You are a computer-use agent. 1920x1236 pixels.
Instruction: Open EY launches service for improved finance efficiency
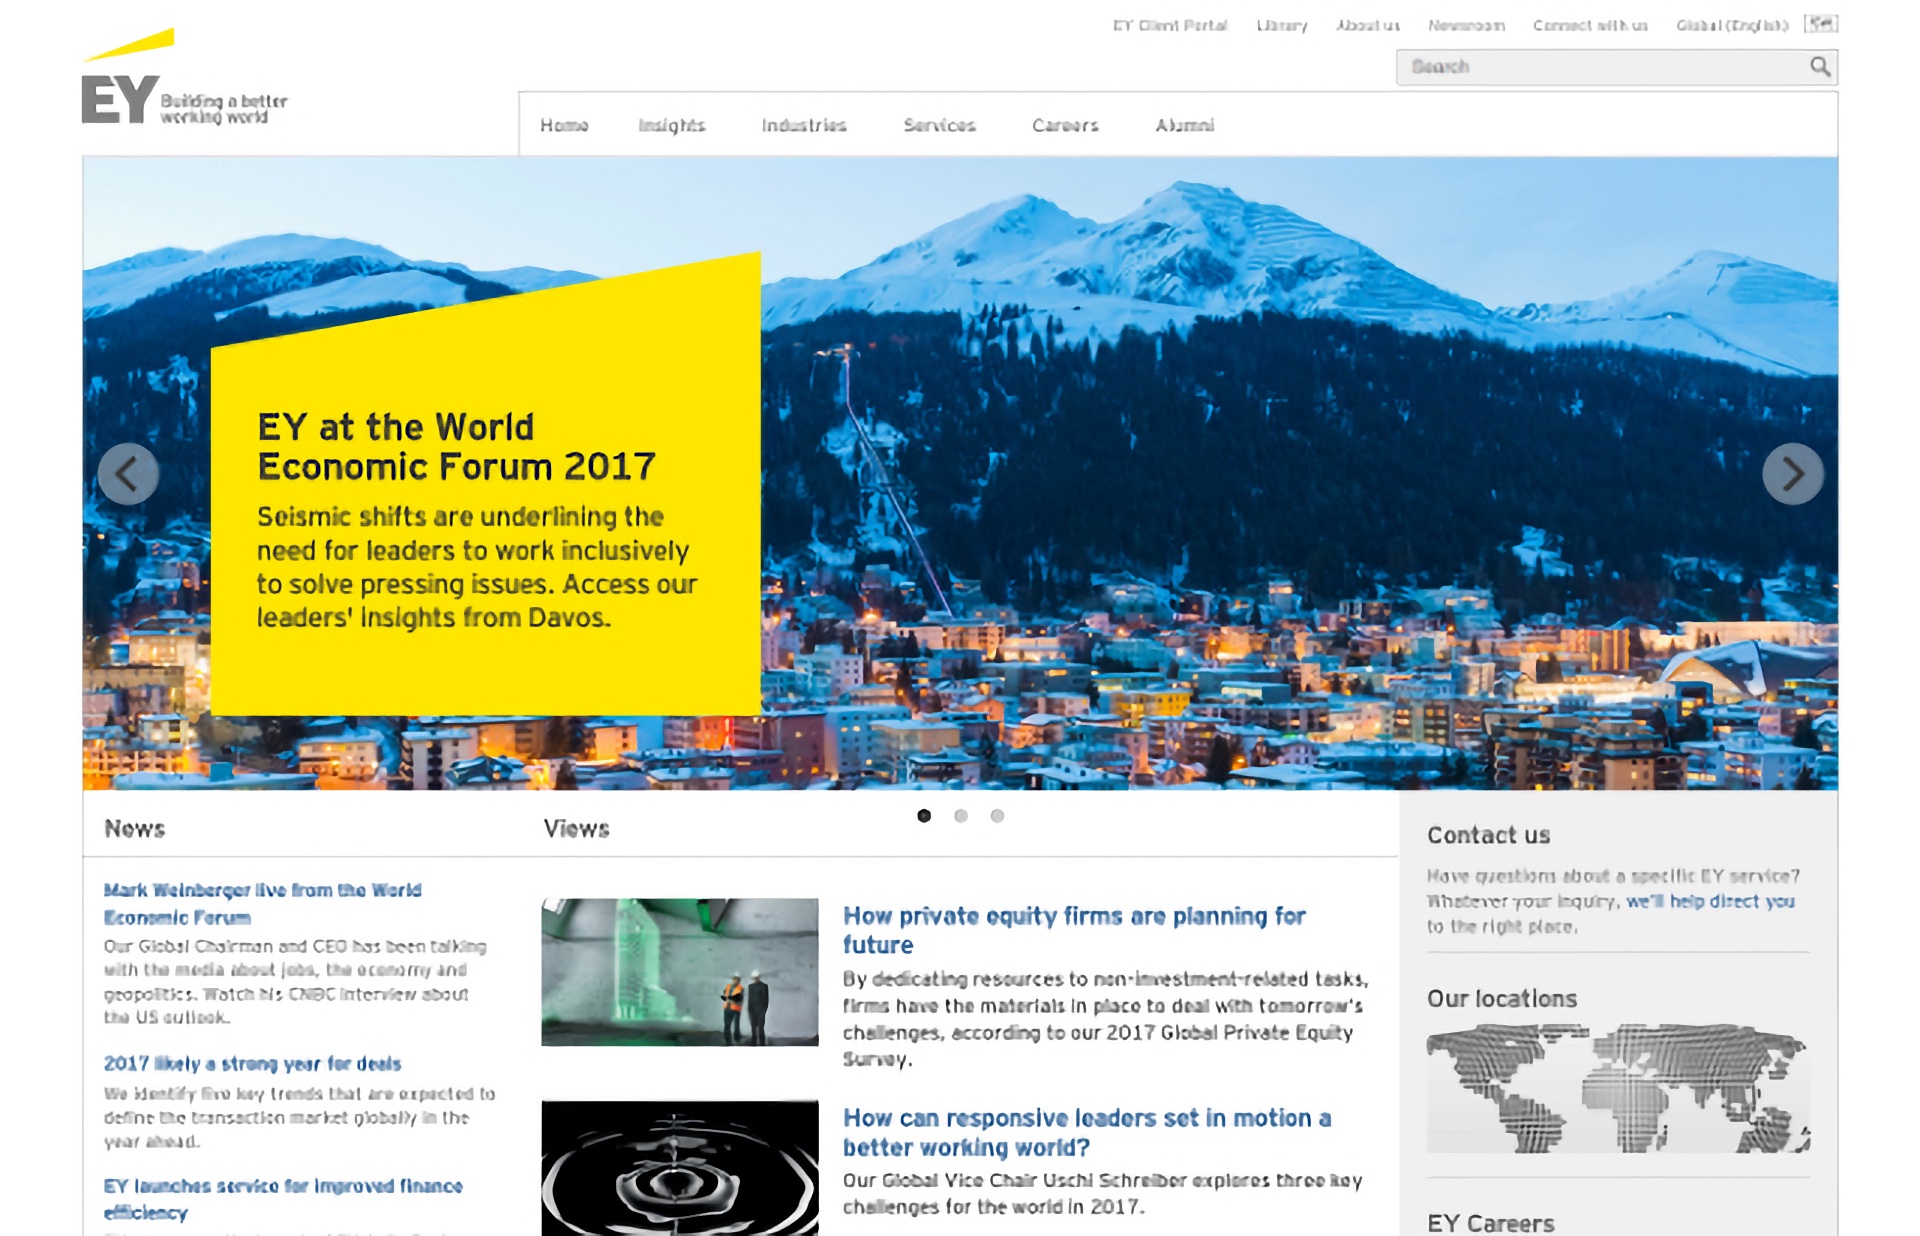point(283,1199)
